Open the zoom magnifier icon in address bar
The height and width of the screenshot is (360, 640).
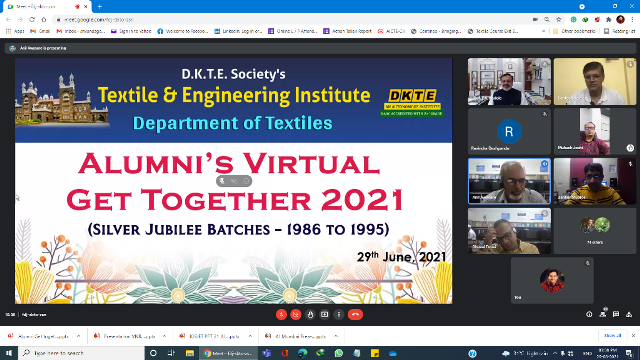(547, 19)
